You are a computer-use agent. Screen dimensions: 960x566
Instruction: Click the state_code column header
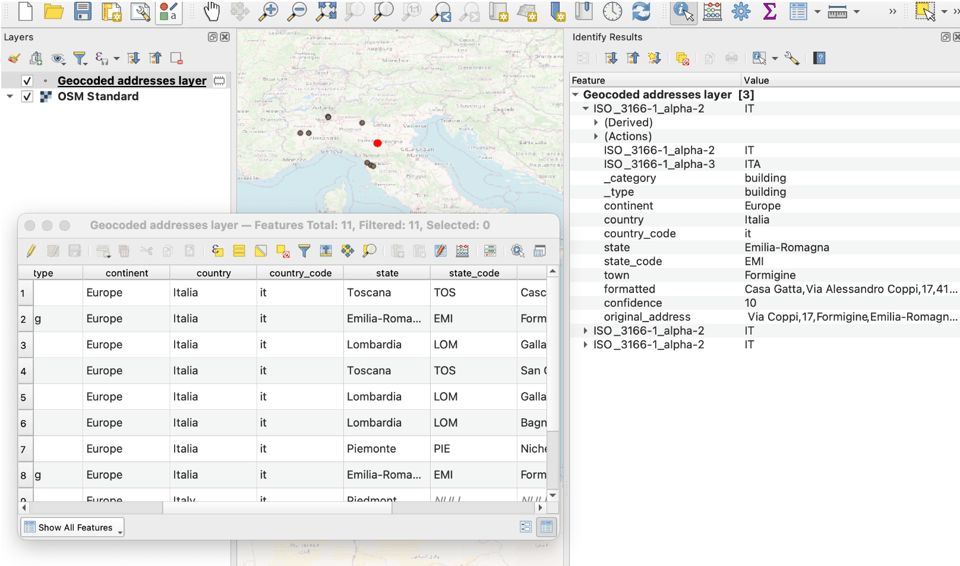point(473,273)
